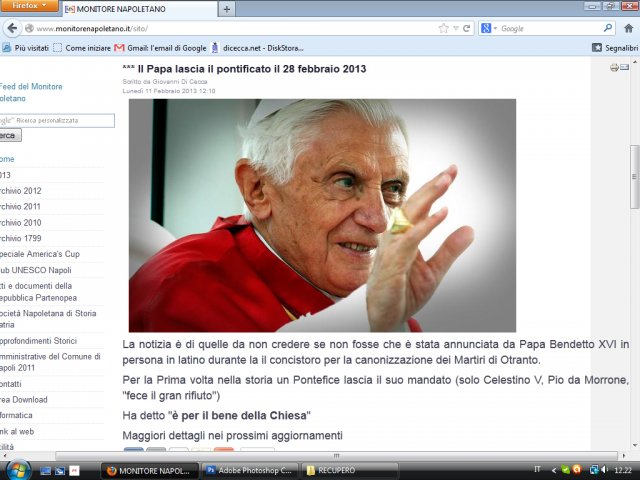
Task: Click the scroll up arrow
Action: [x=634, y=62]
